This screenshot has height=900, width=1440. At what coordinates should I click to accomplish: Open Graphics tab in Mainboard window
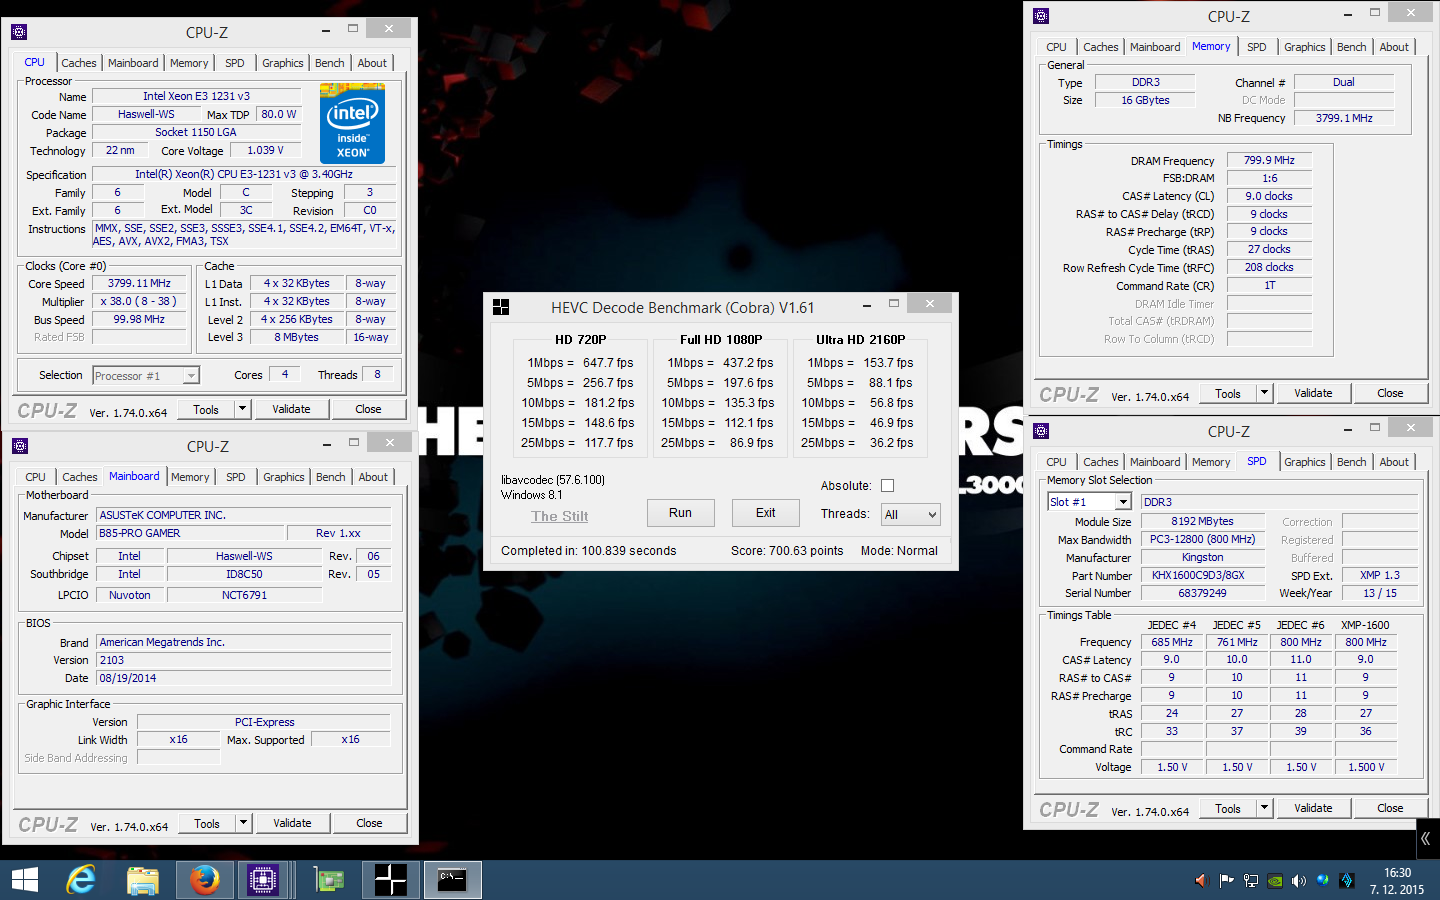coord(284,477)
